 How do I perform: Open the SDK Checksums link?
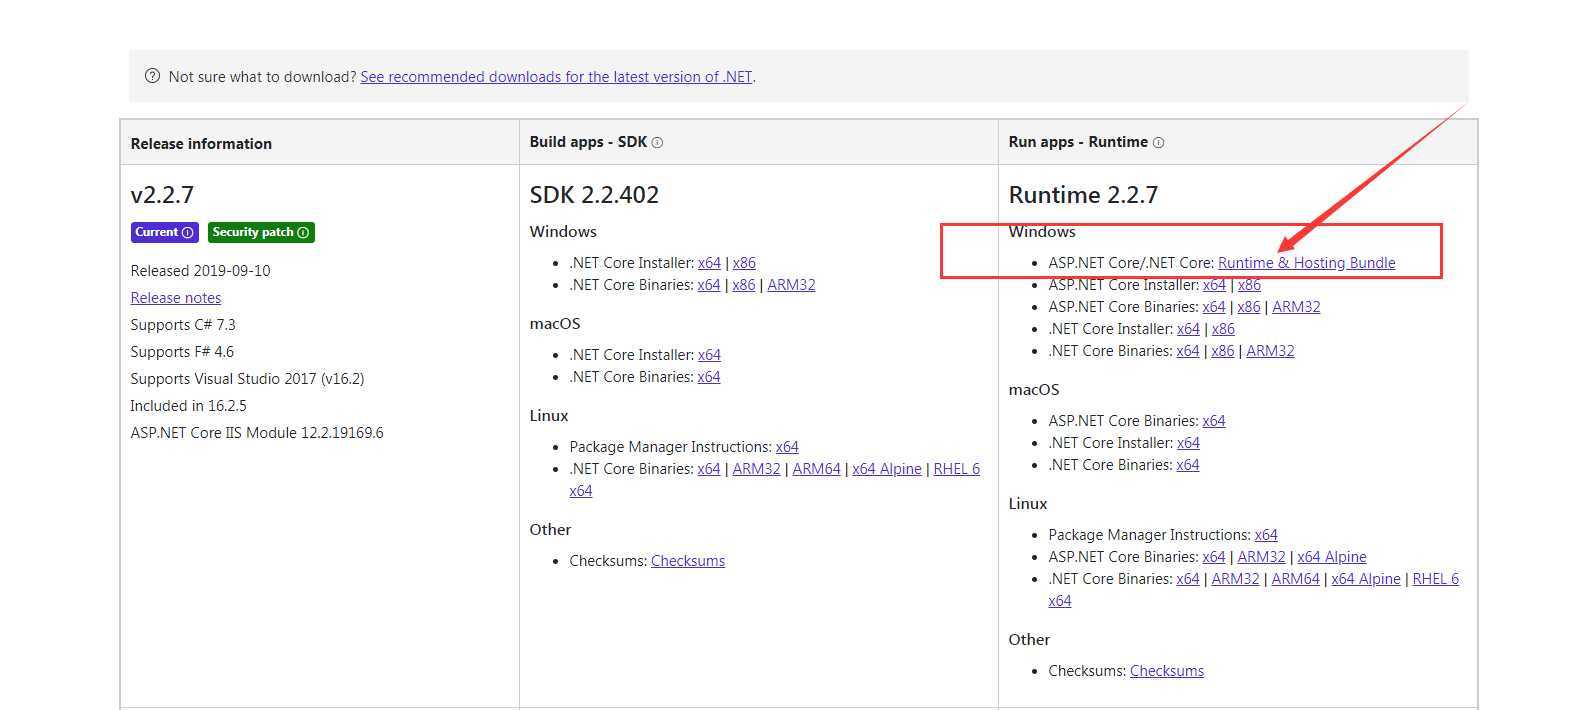click(x=688, y=561)
